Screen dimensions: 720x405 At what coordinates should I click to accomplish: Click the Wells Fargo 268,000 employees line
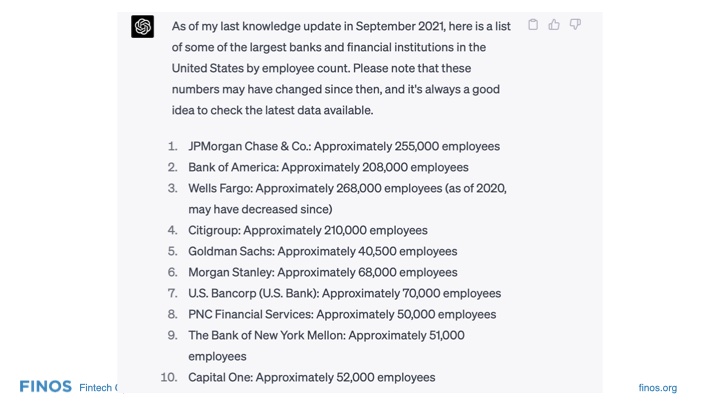click(347, 188)
